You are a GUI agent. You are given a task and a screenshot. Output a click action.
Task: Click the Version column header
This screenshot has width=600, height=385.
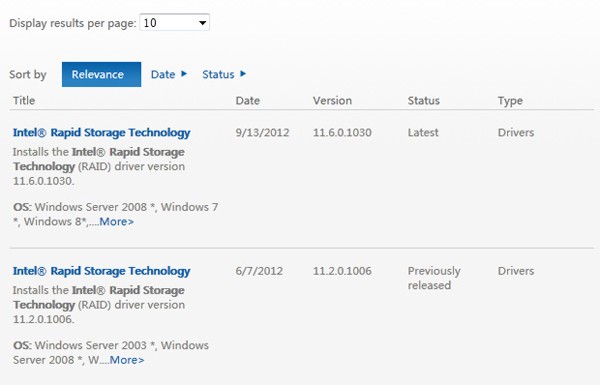tap(332, 101)
